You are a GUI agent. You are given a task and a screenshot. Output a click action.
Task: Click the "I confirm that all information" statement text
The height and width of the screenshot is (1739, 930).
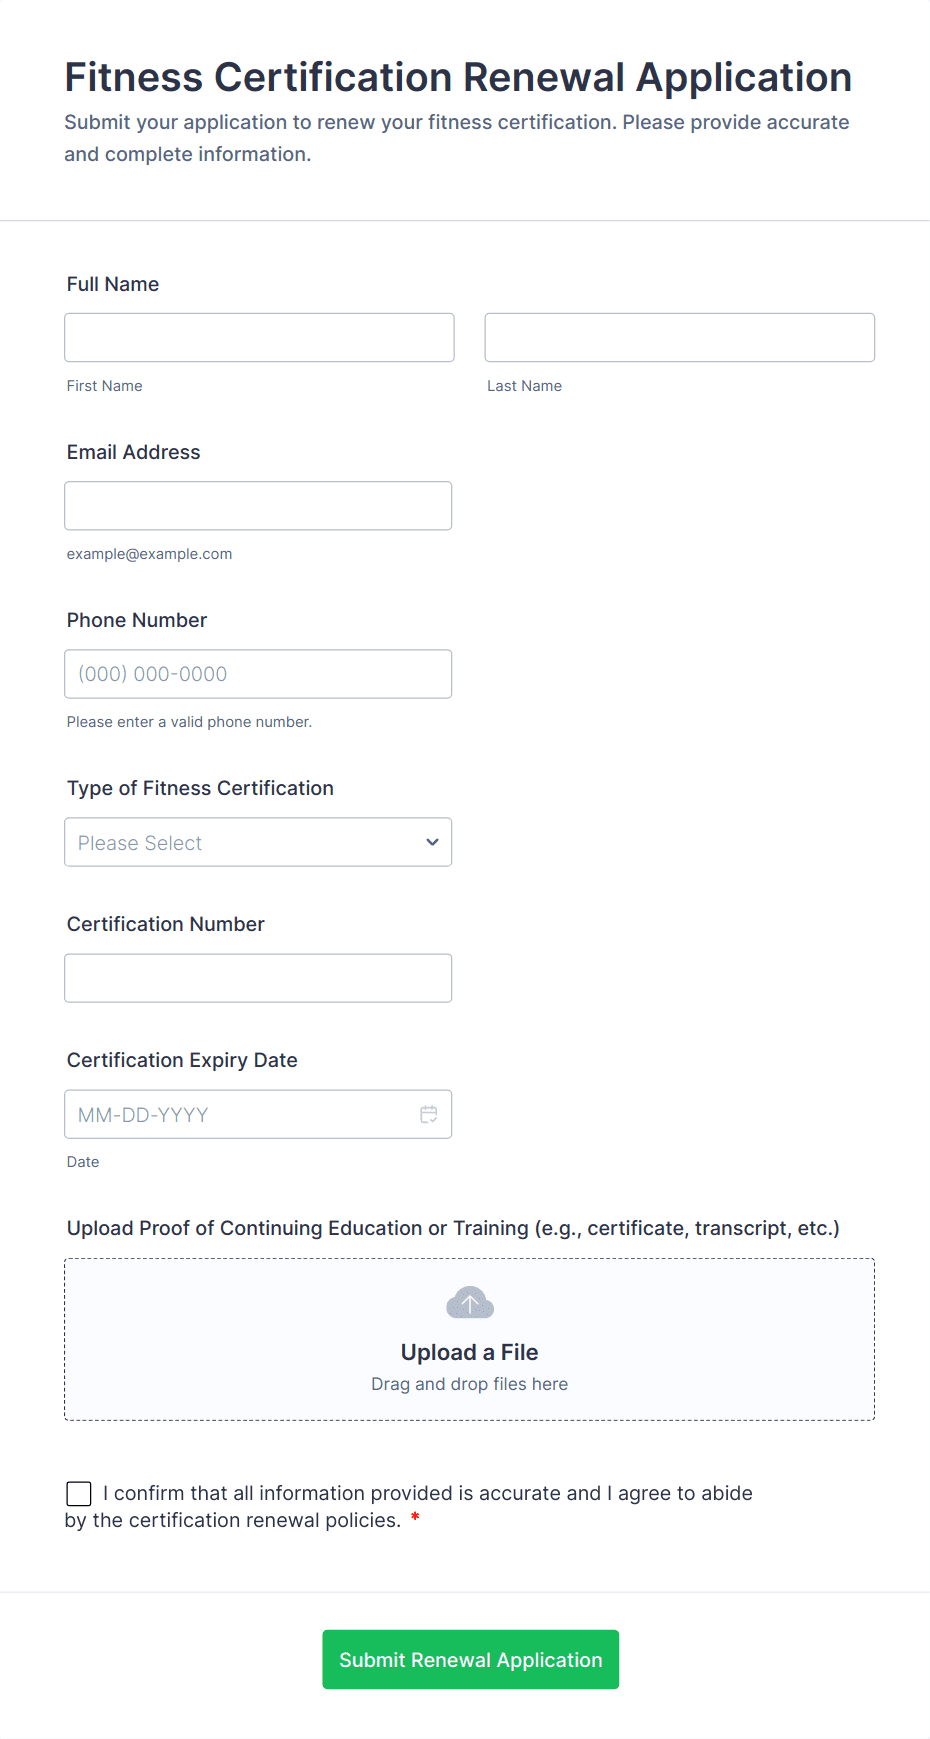coord(430,1494)
